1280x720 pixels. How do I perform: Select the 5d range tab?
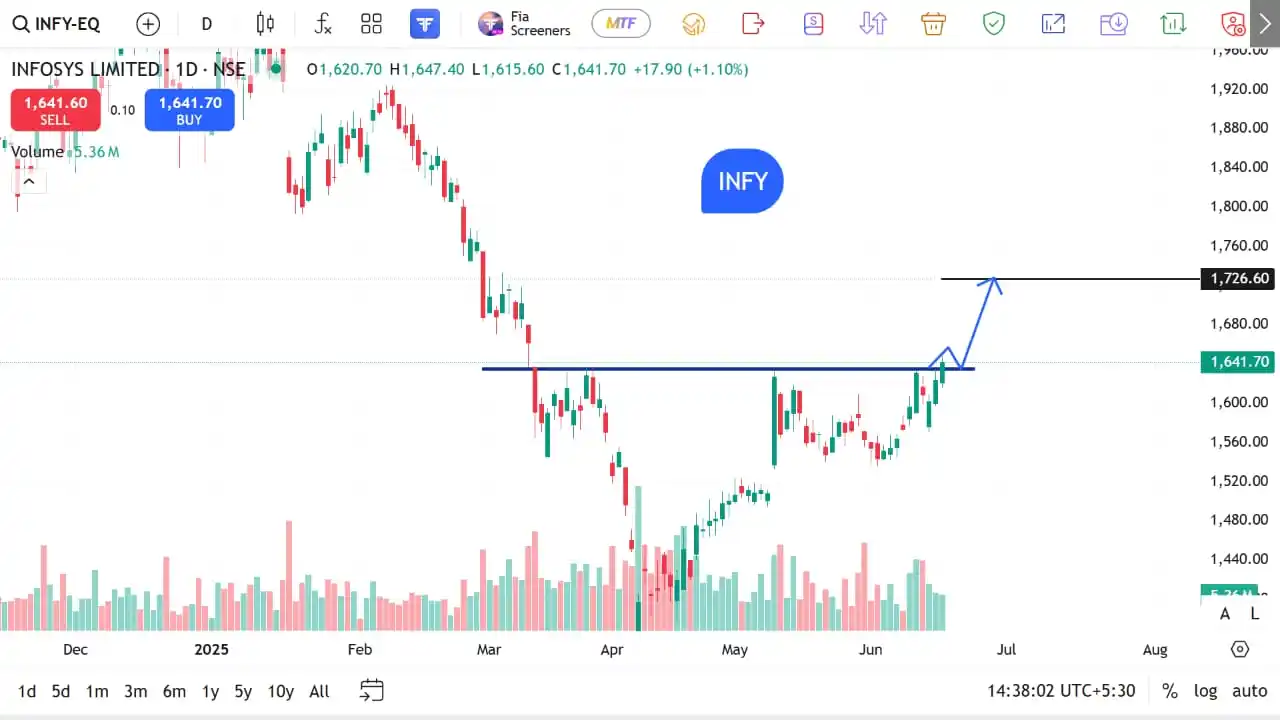pyautogui.click(x=61, y=691)
